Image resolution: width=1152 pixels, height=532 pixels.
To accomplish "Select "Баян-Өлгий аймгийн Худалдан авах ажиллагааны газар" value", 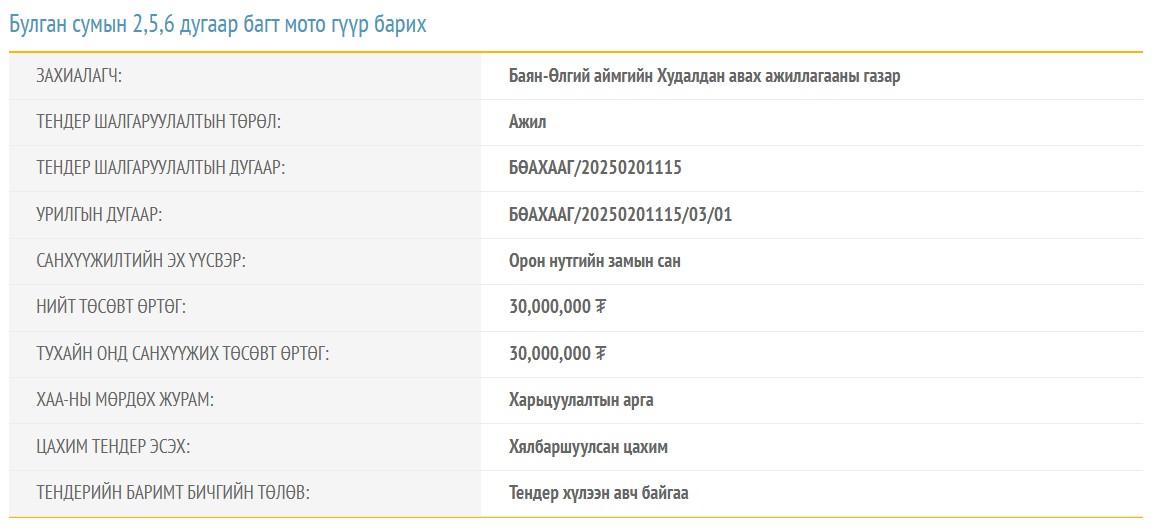I will pos(704,76).
